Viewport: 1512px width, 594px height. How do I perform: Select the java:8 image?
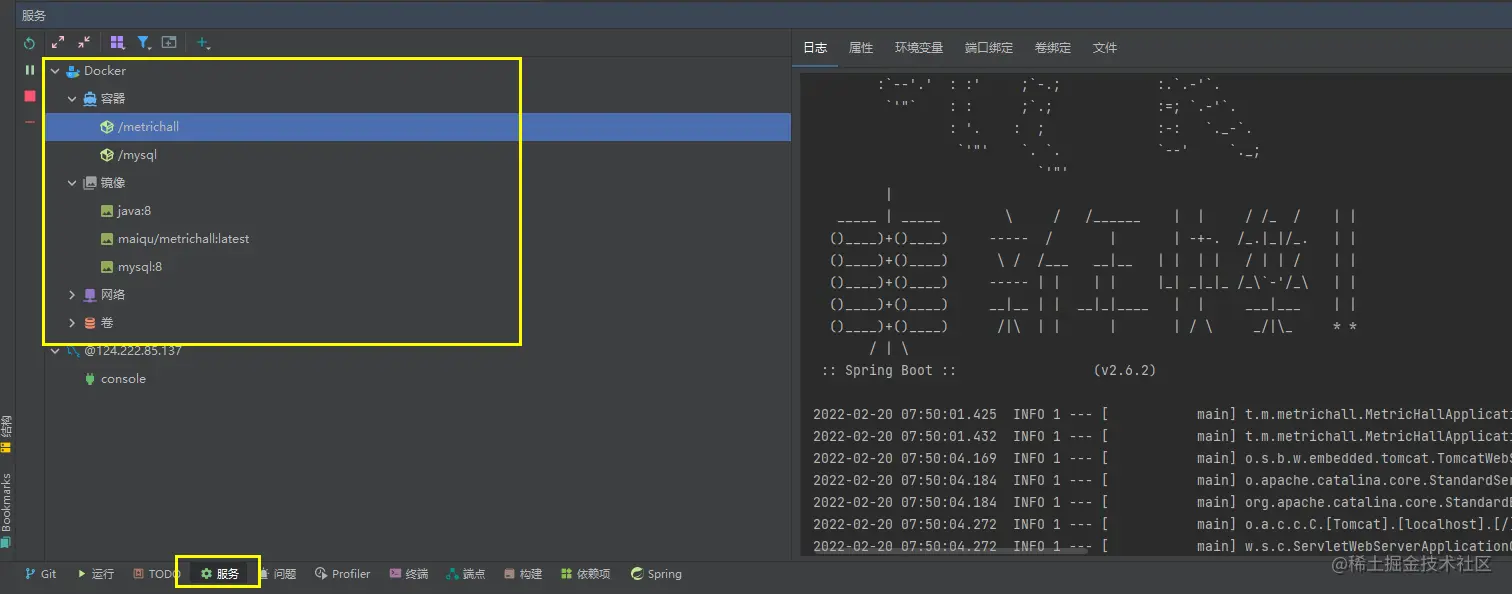tap(418, 211)
